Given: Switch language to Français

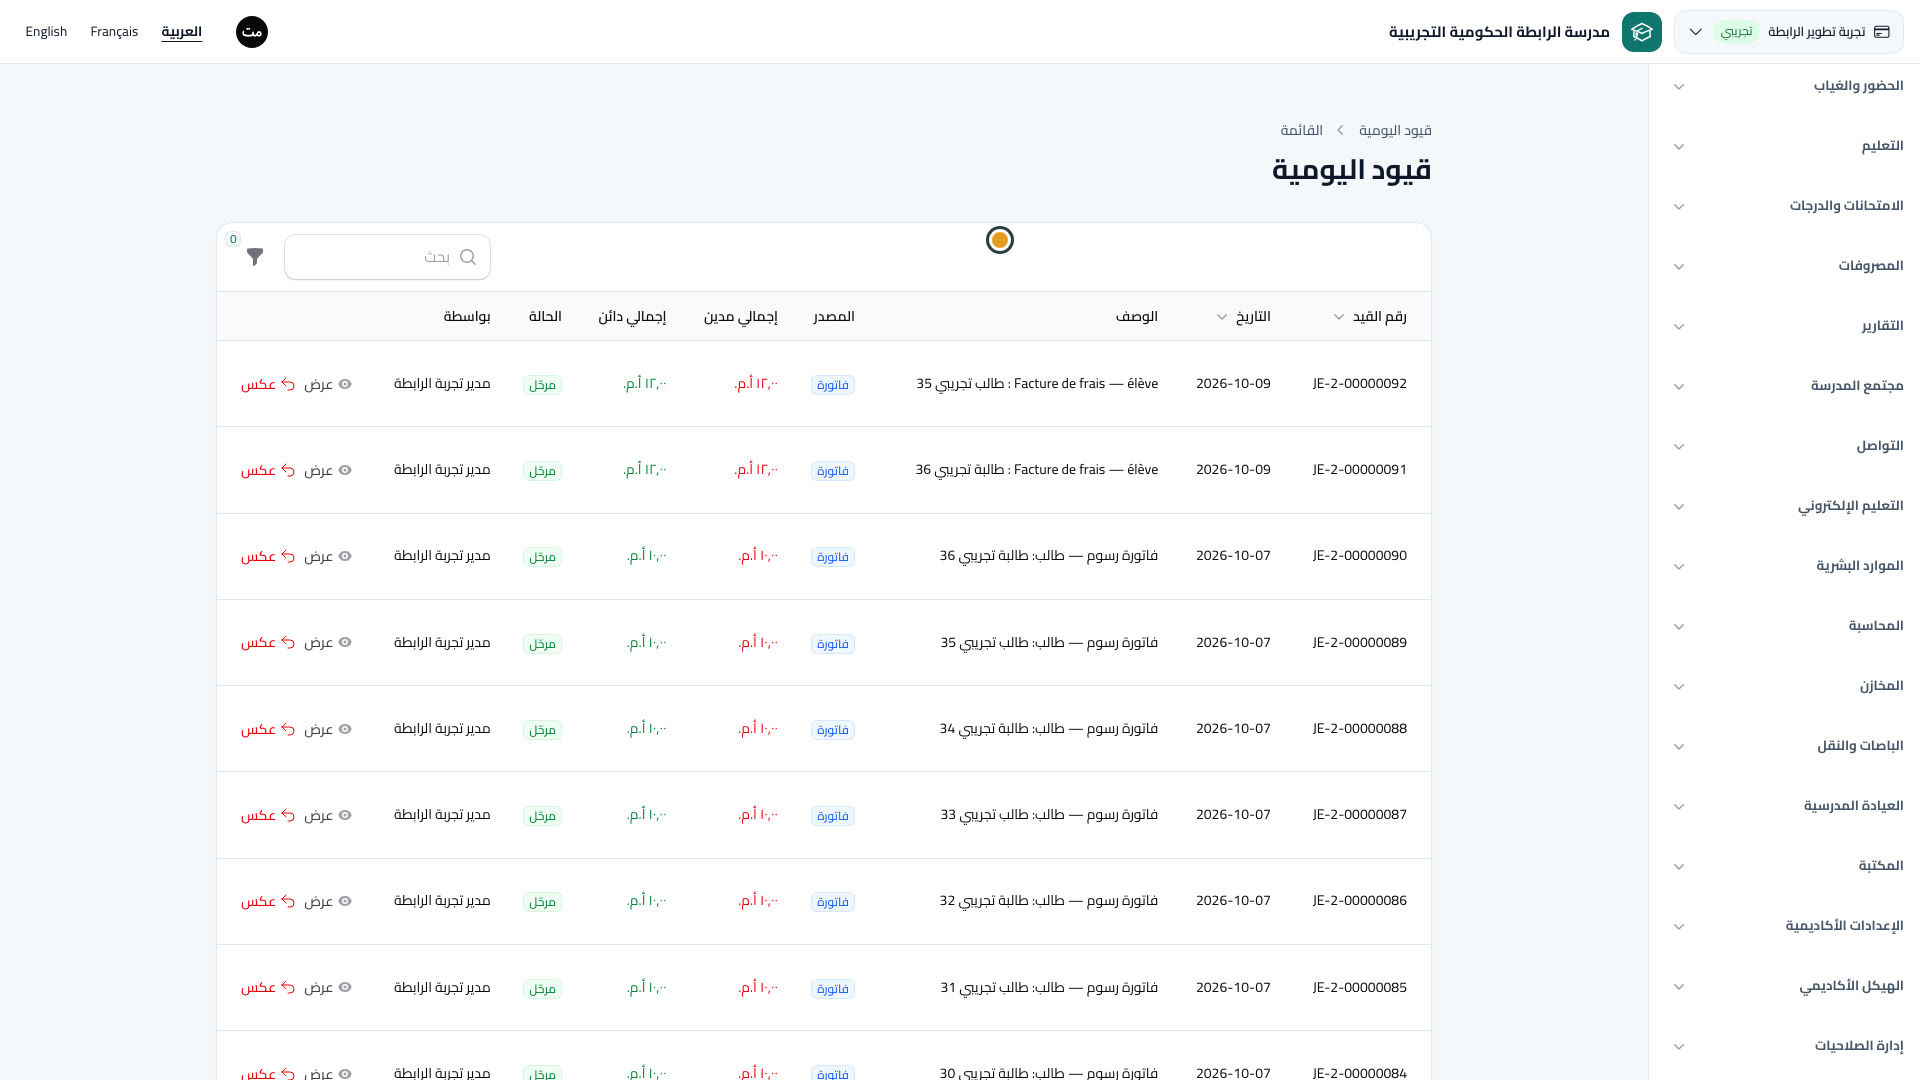Looking at the screenshot, I should click(114, 32).
